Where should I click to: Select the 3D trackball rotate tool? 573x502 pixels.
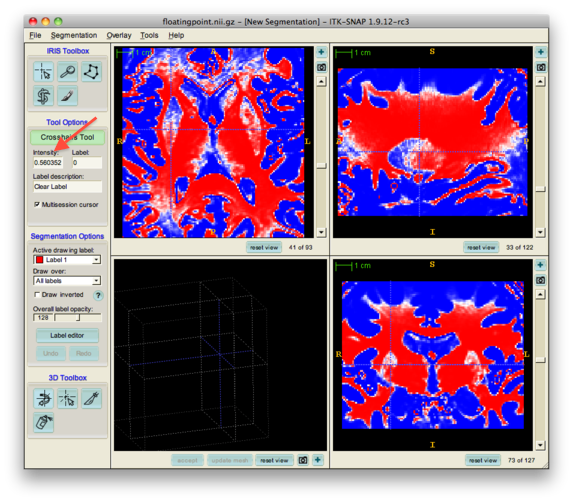coord(43,398)
